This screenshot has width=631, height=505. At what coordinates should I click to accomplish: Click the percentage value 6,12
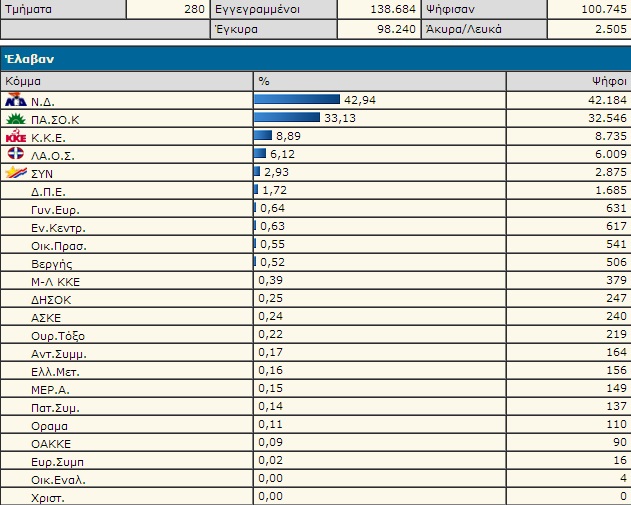(282, 154)
